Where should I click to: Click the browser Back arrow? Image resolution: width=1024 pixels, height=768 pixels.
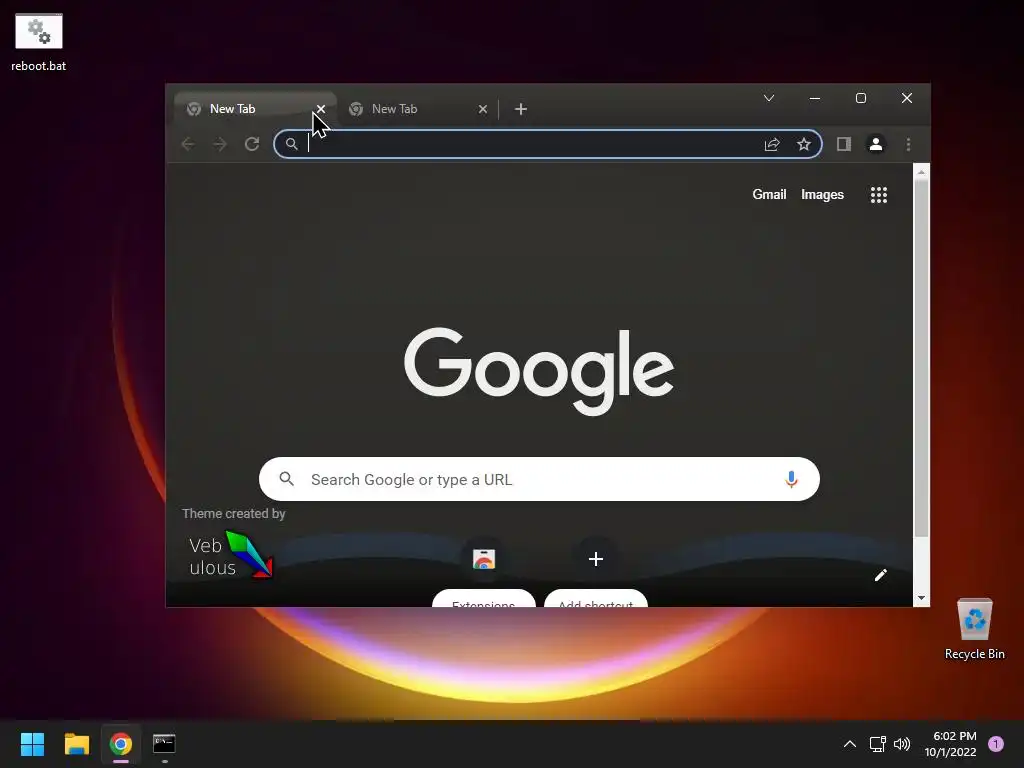click(x=188, y=144)
